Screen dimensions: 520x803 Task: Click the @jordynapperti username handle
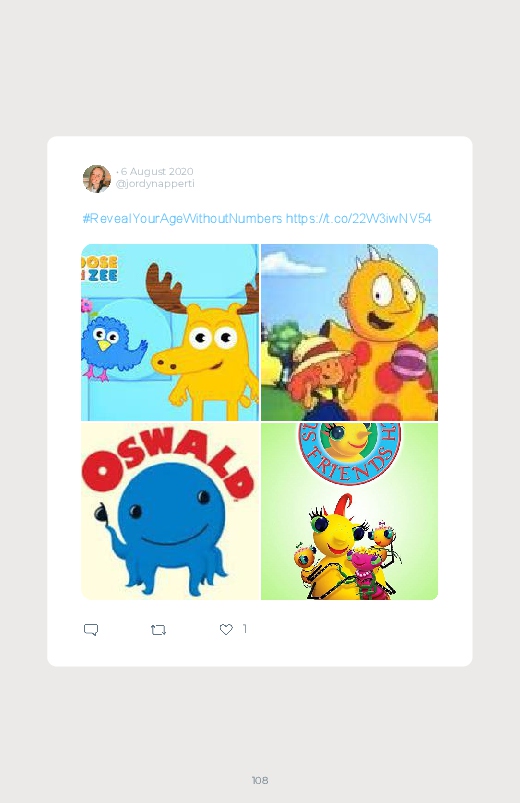tap(155, 184)
